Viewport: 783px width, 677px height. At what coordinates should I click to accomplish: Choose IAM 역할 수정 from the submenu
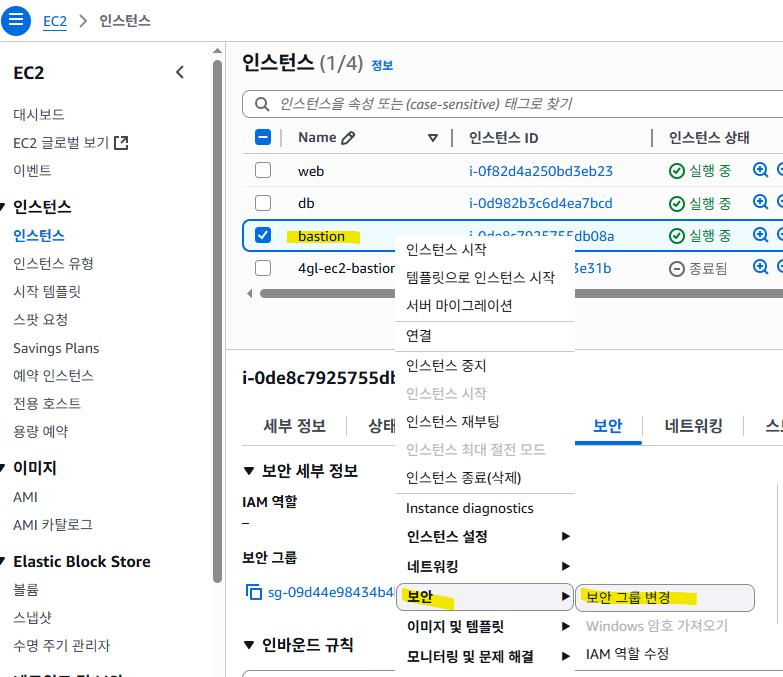coord(627,654)
